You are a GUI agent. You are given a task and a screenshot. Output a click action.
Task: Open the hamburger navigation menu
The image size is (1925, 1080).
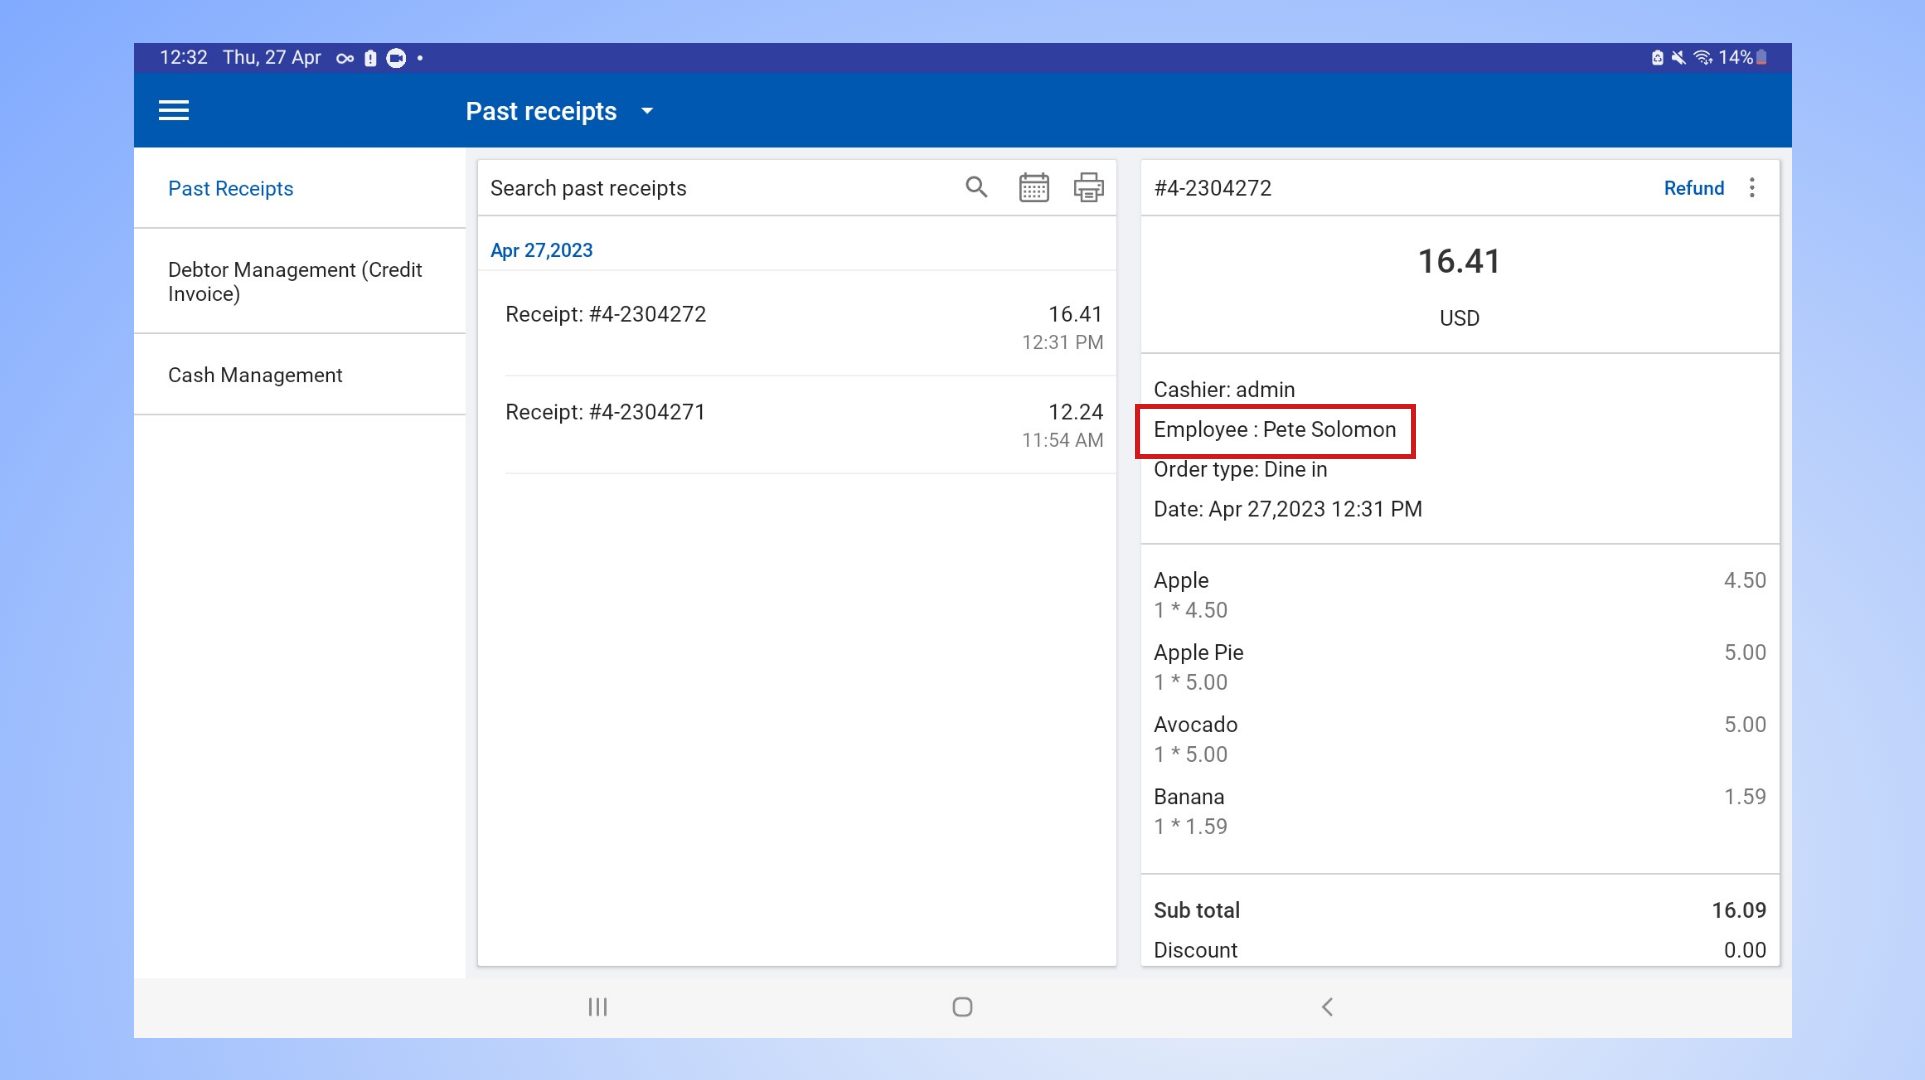click(x=174, y=110)
